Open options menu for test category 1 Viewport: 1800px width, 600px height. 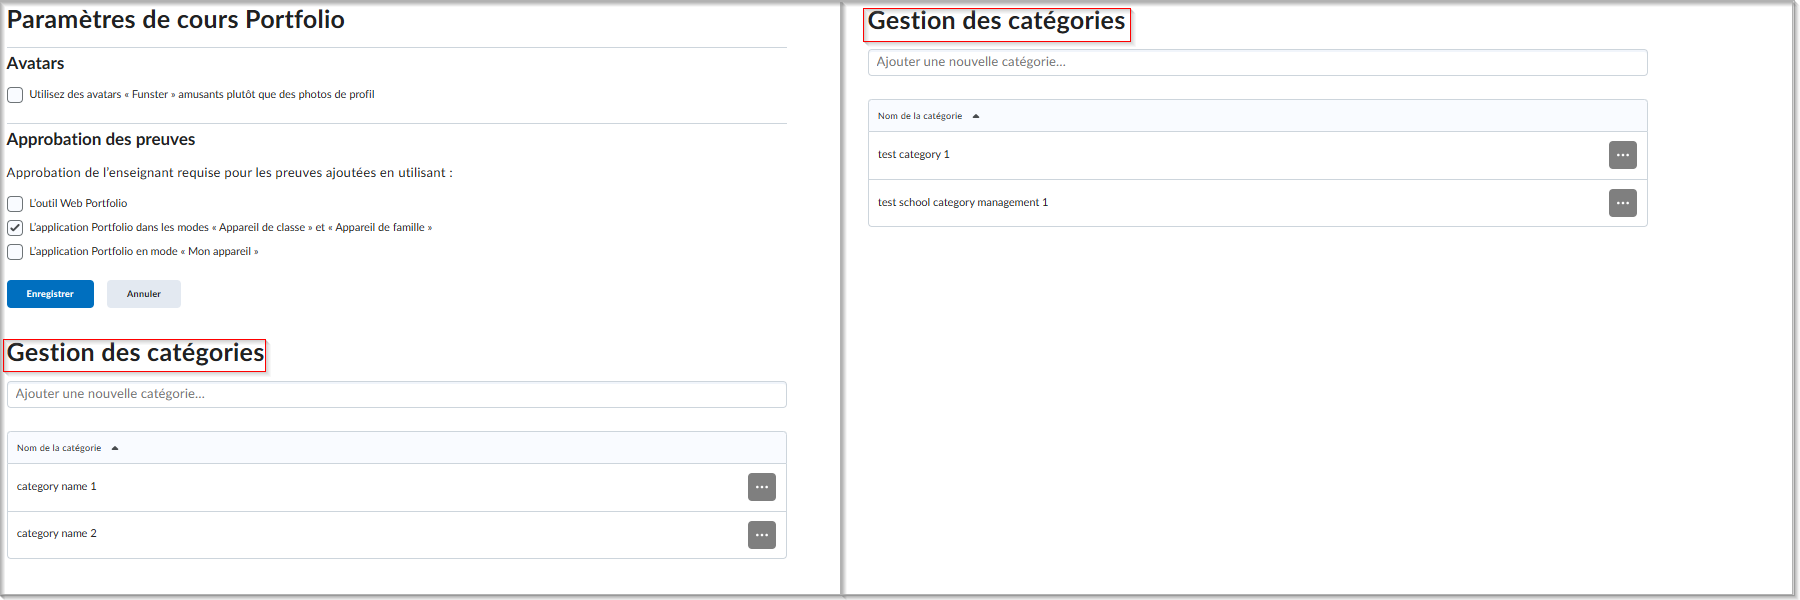pyautogui.click(x=1623, y=155)
